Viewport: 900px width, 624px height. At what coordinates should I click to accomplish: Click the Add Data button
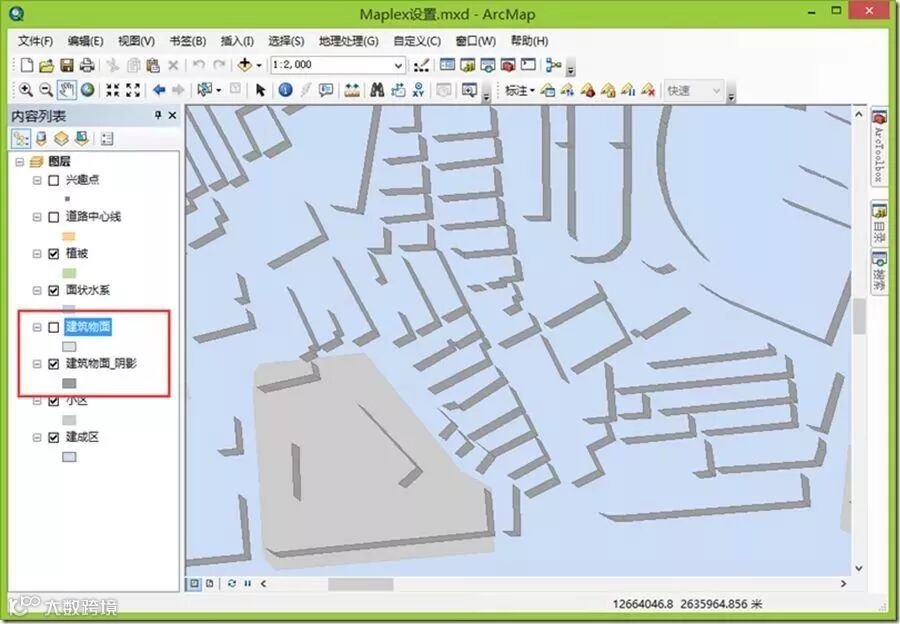coord(245,65)
